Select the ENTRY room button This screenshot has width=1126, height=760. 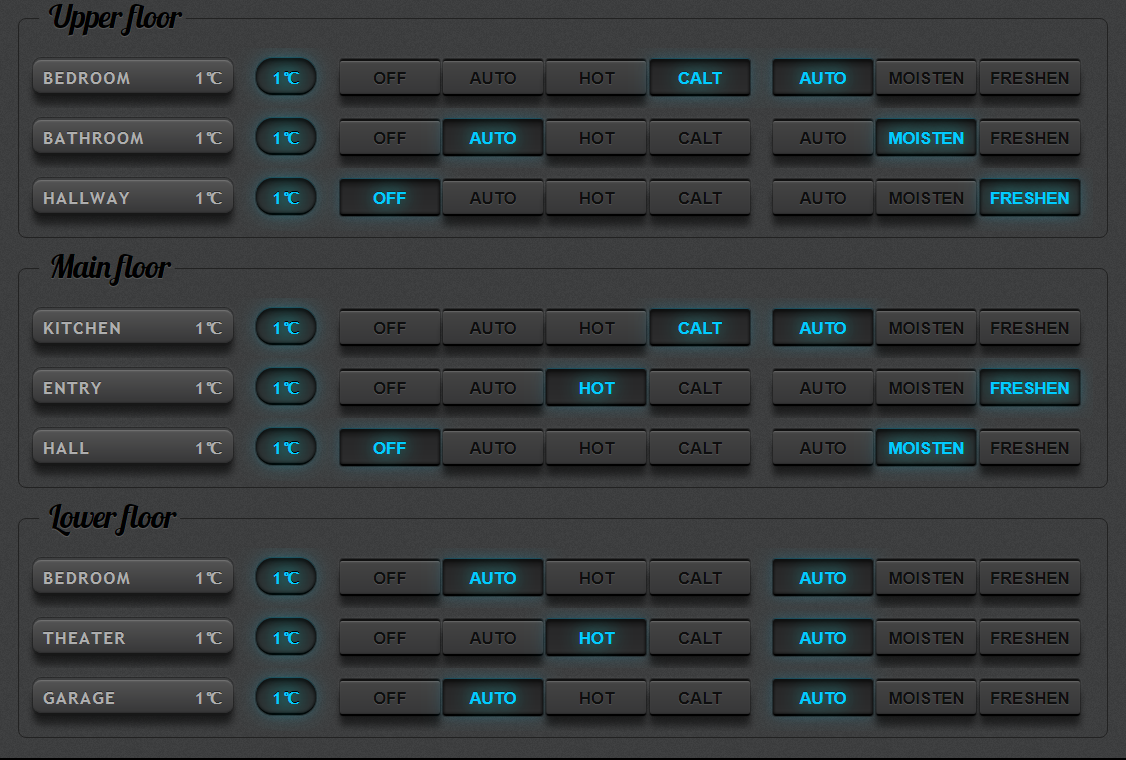(x=133, y=388)
